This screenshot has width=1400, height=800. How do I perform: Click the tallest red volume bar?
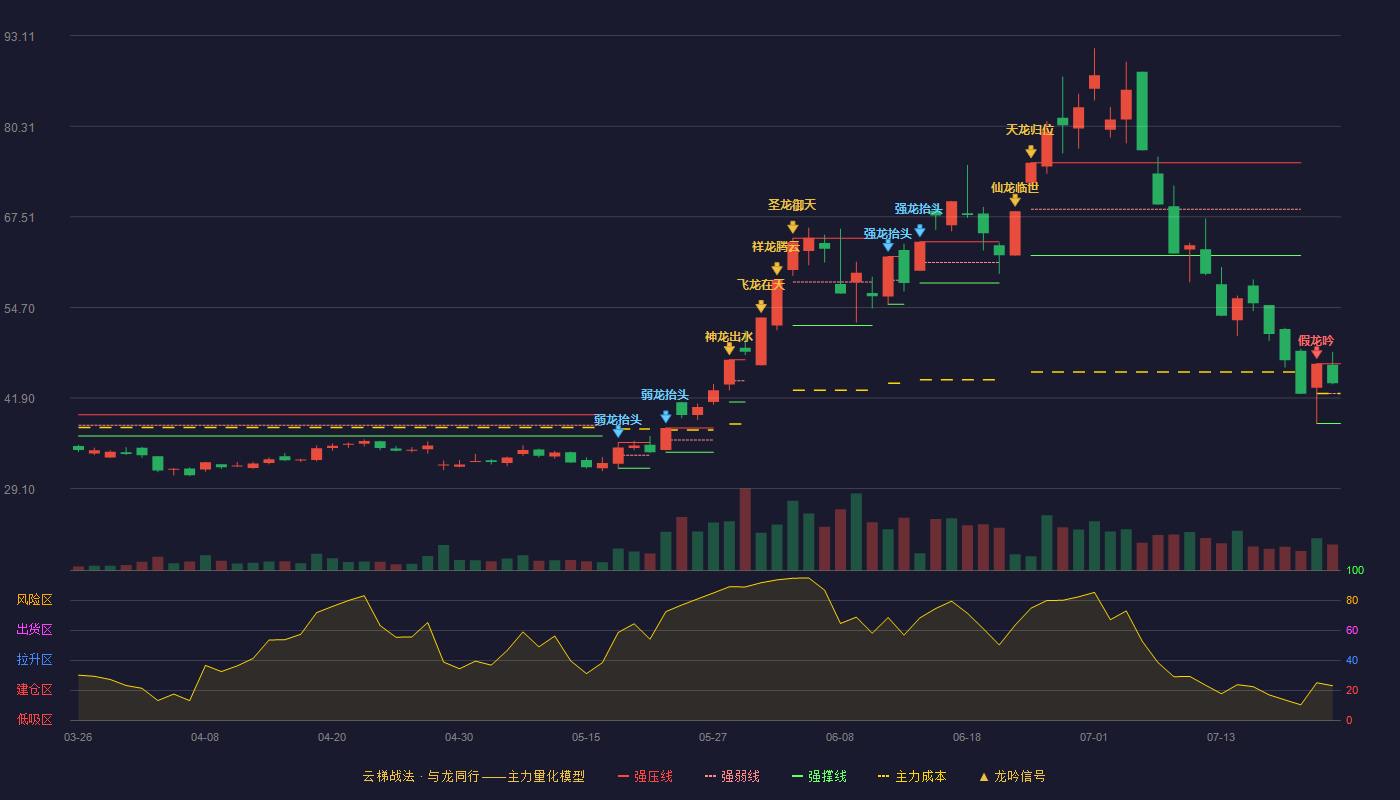(745, 529)
